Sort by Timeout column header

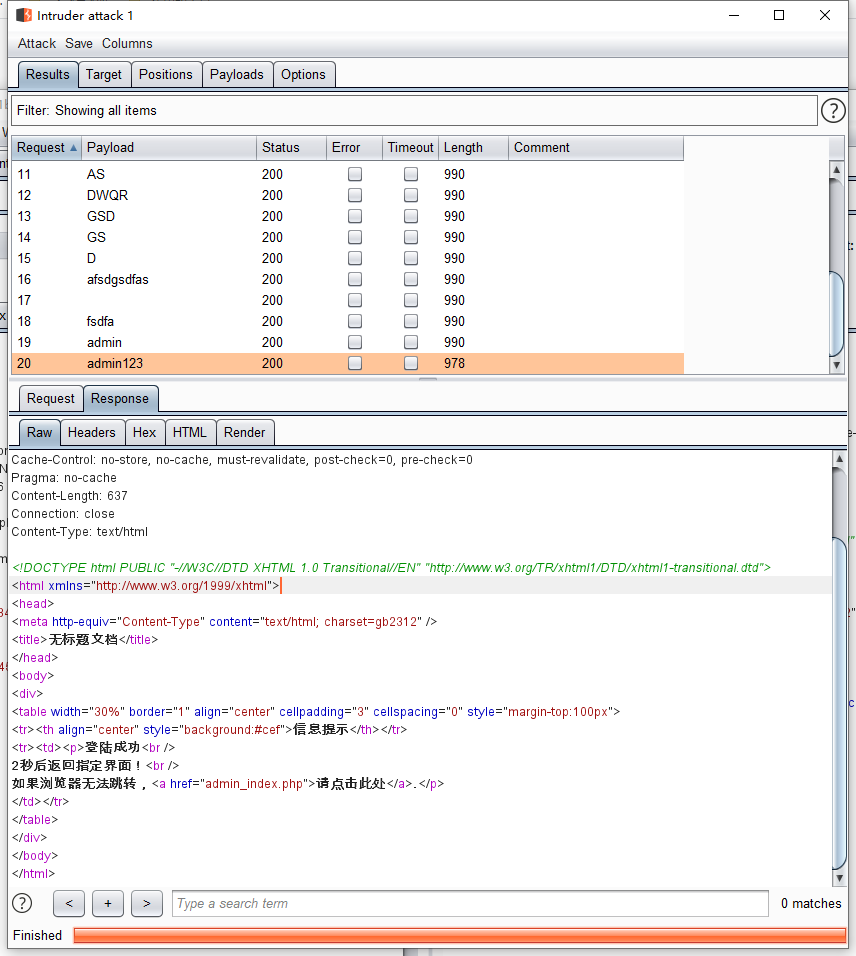pyautogui.click(x=410, y=148)
